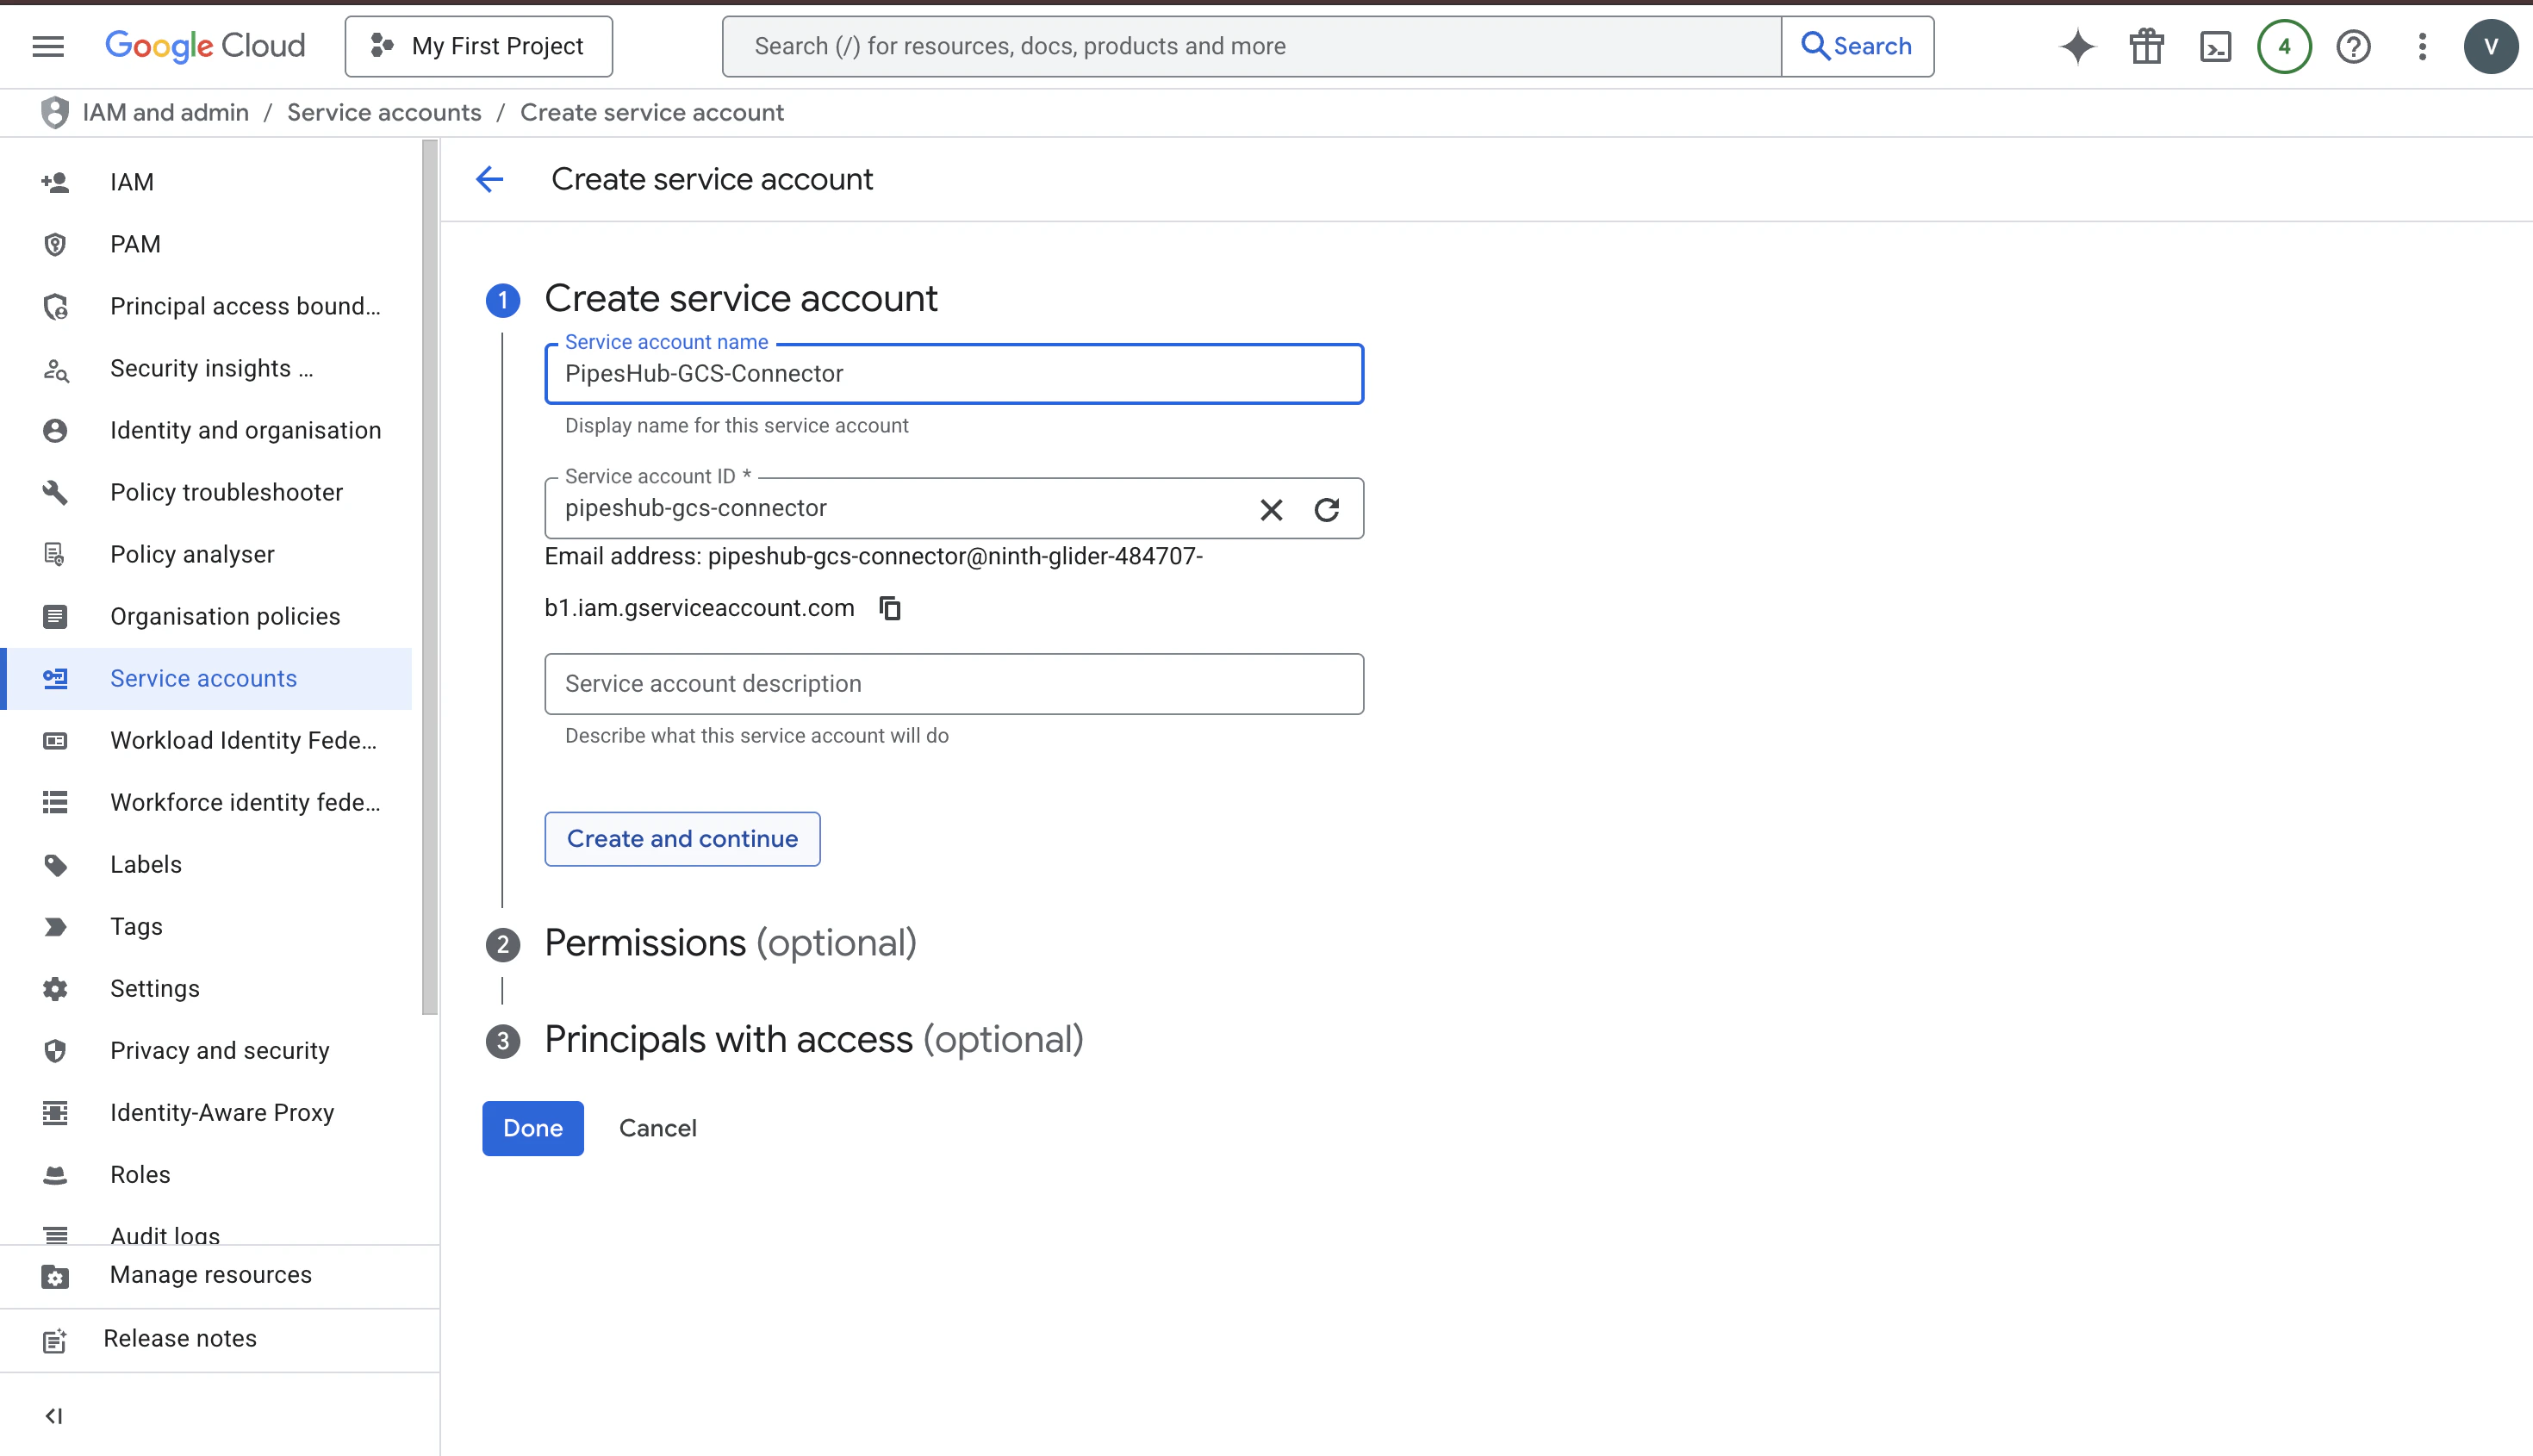Click the Settings gear icon

55,988
